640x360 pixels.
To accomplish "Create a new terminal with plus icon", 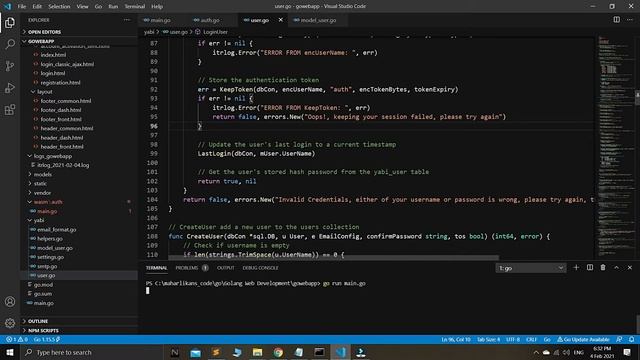I will (576, 267).
